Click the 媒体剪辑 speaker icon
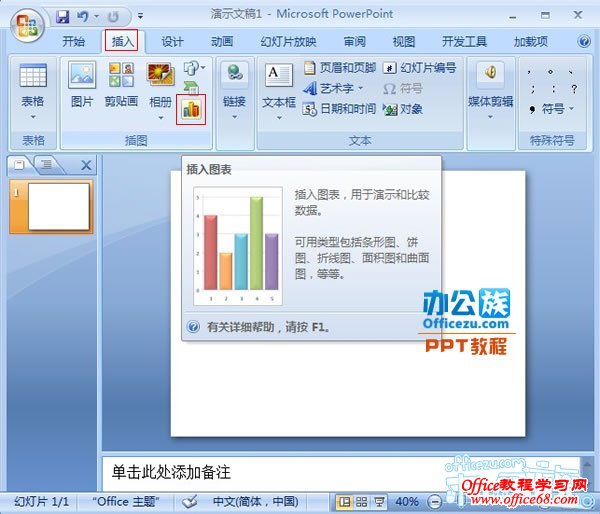The width and height of the screenshot is (600, 514). [491, 73]
